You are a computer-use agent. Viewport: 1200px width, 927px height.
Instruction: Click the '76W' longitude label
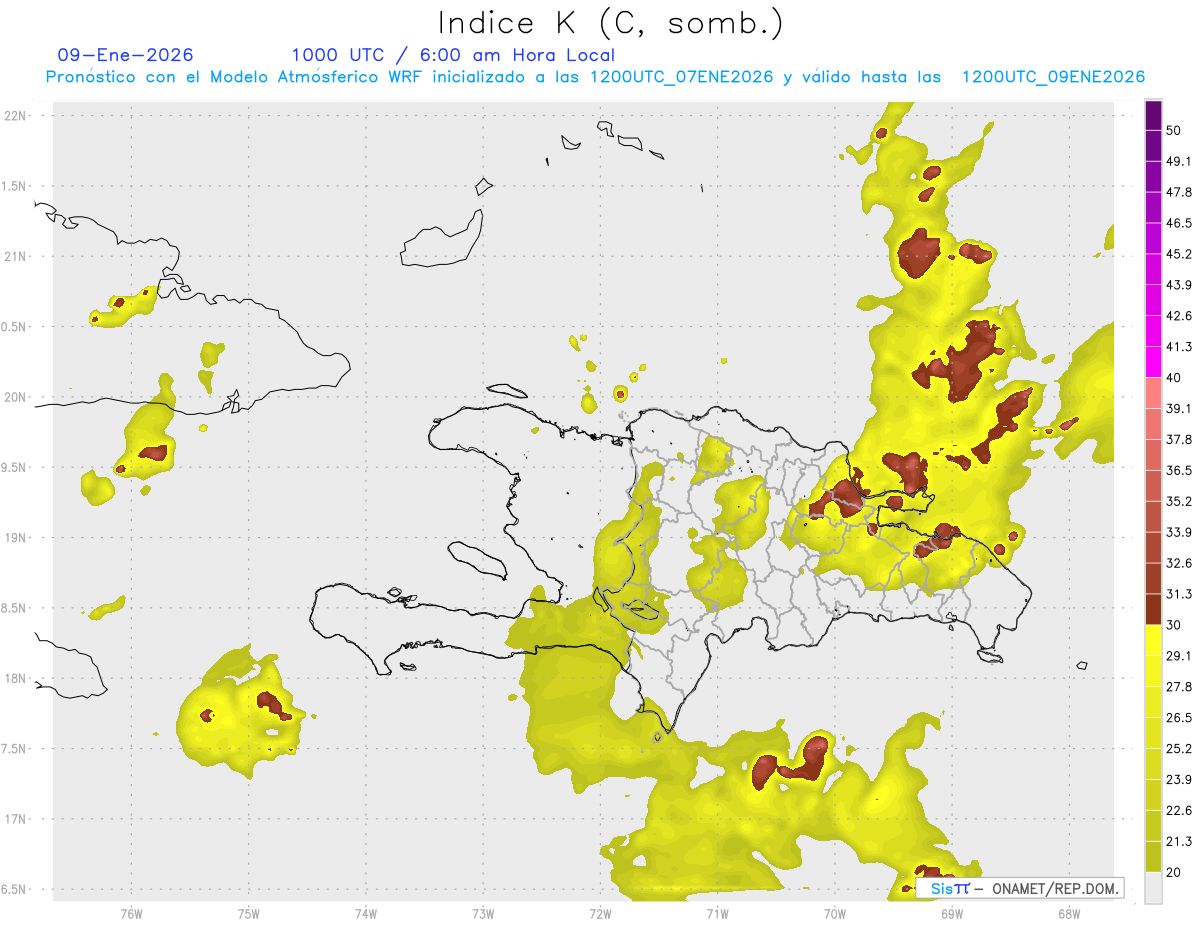[x=131, y=914]
